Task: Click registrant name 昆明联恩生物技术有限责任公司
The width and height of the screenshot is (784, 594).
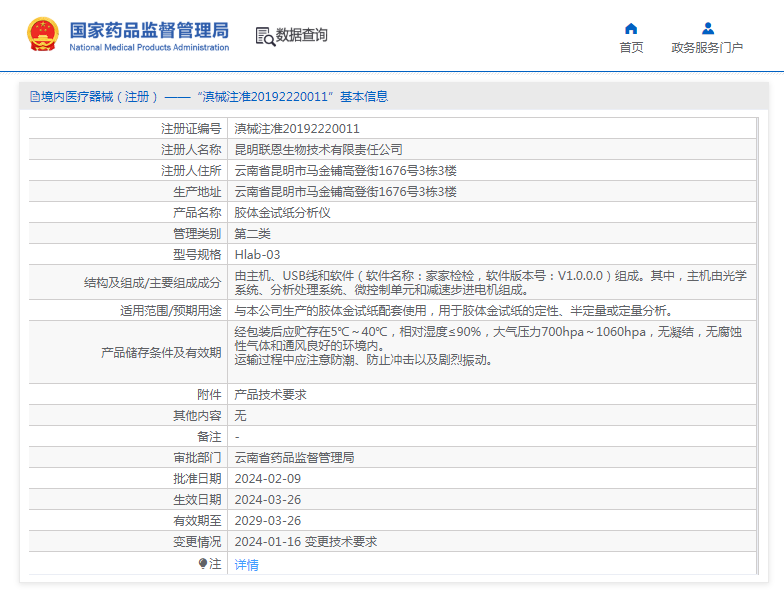Action: (318, 150)
